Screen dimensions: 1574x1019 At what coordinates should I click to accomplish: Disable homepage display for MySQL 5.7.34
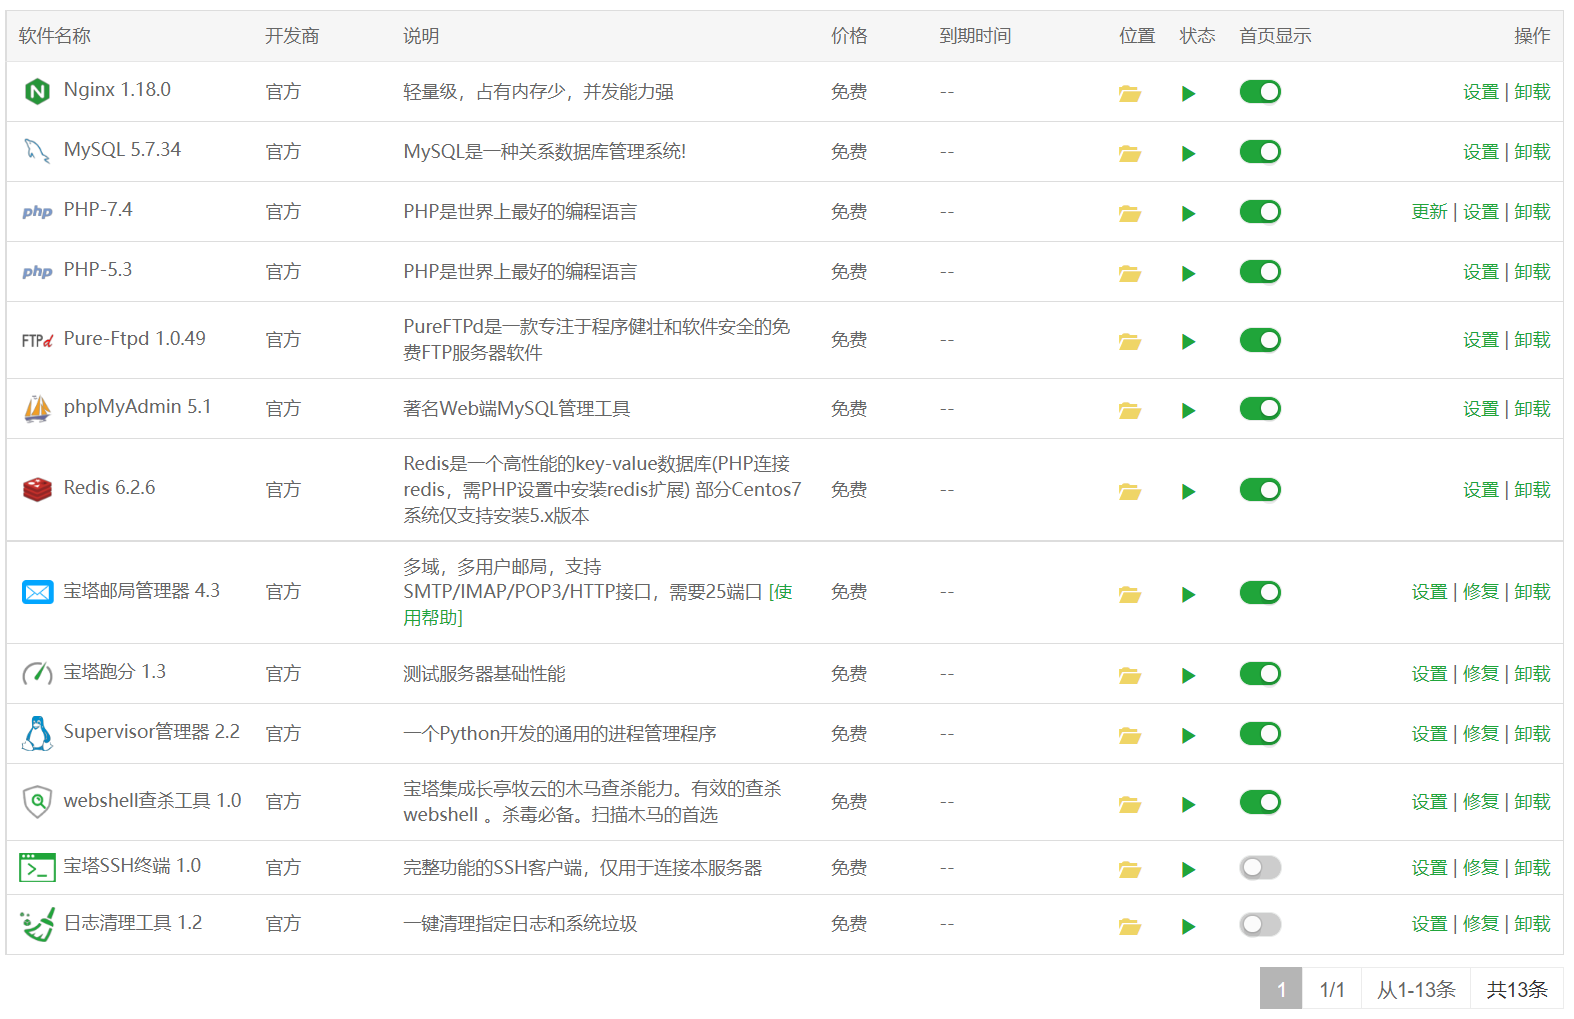[1260, 152]
